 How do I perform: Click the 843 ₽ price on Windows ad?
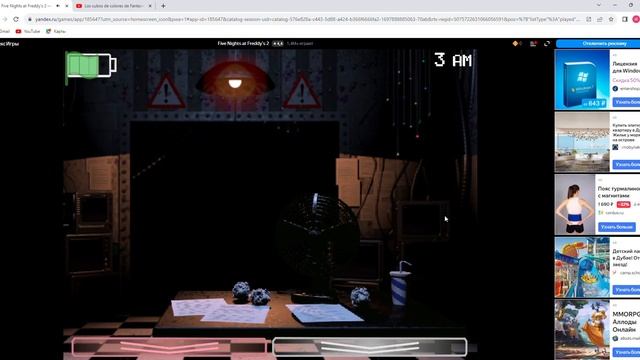pos(594,104)
